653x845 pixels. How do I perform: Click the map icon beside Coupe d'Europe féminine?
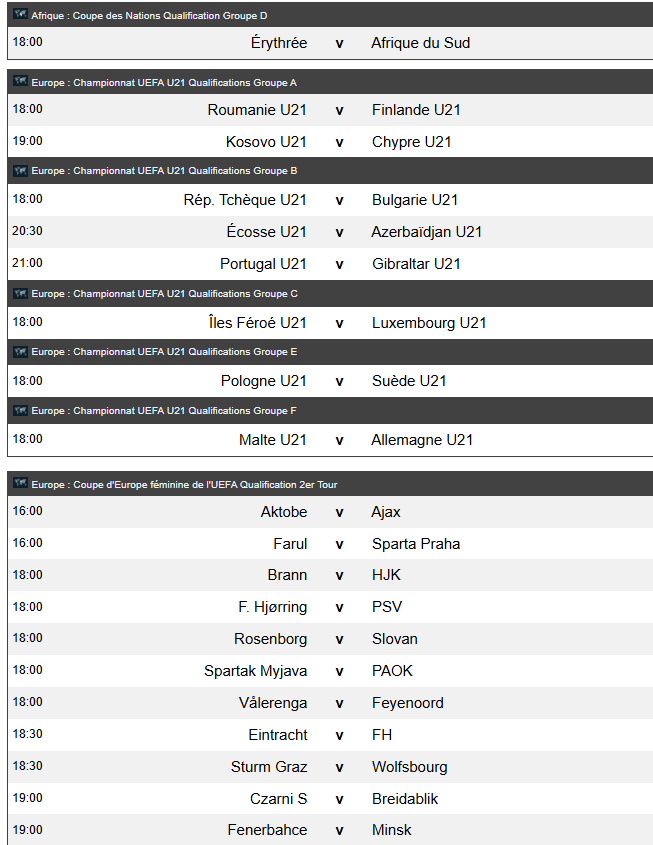tap(20, 483)
